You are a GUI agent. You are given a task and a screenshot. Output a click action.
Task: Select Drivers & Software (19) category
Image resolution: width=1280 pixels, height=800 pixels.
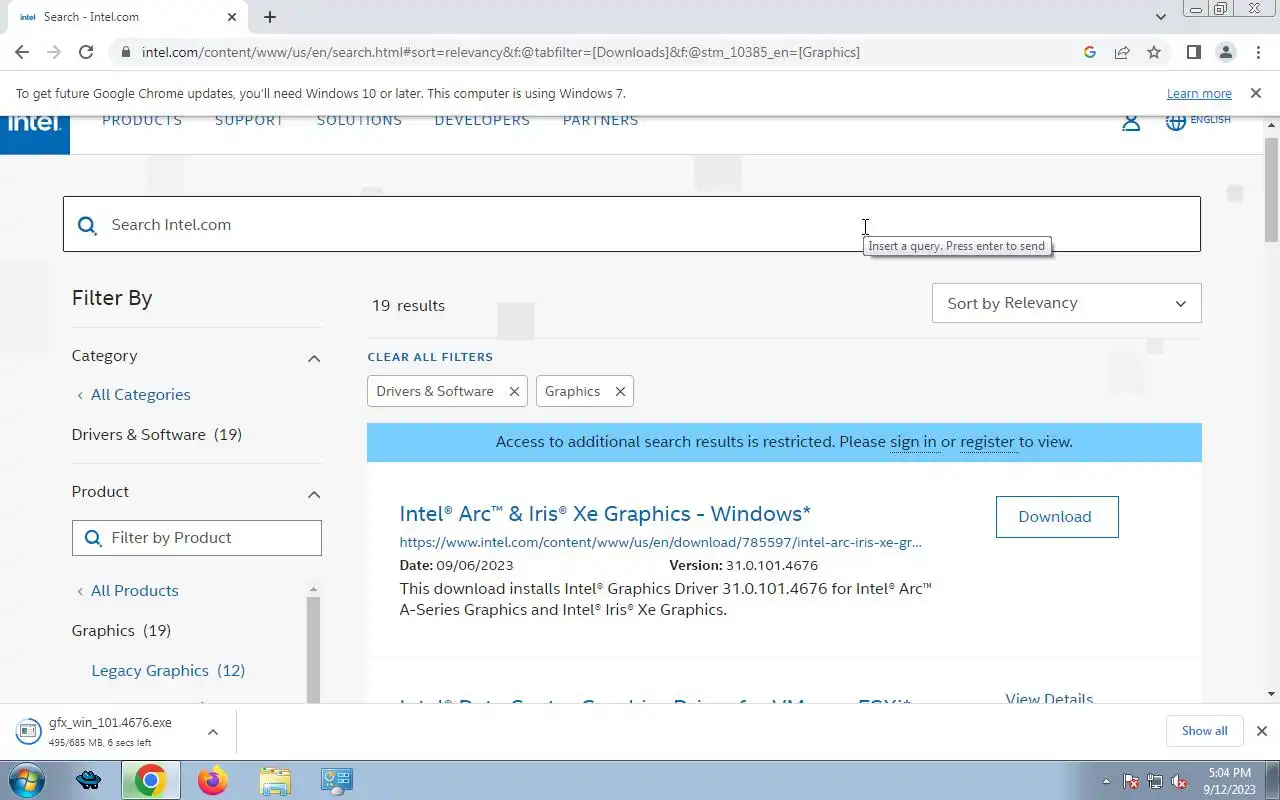(x=156, y=435)
